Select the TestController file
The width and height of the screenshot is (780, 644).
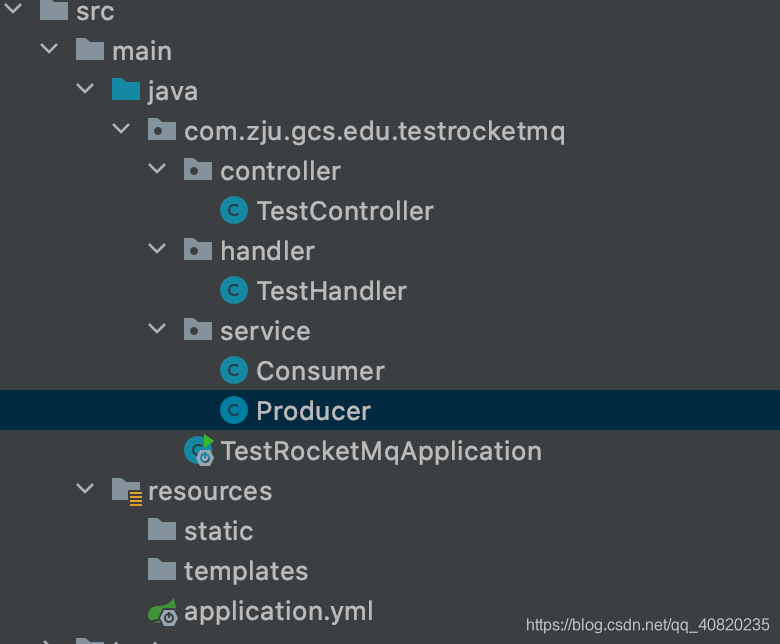click(344, 211)
